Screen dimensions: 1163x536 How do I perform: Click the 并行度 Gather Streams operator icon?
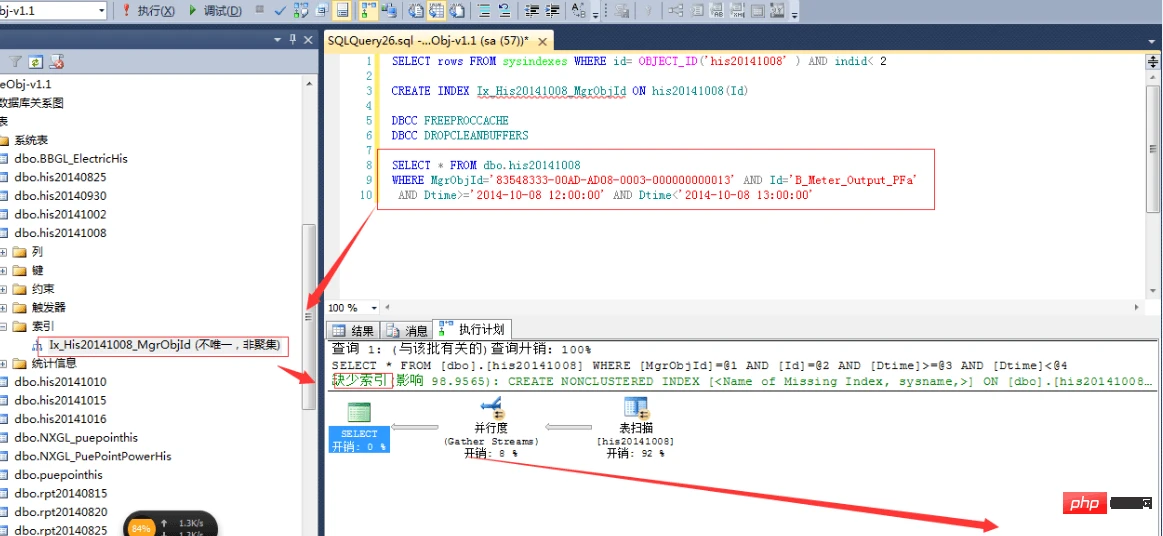[491, 408]
